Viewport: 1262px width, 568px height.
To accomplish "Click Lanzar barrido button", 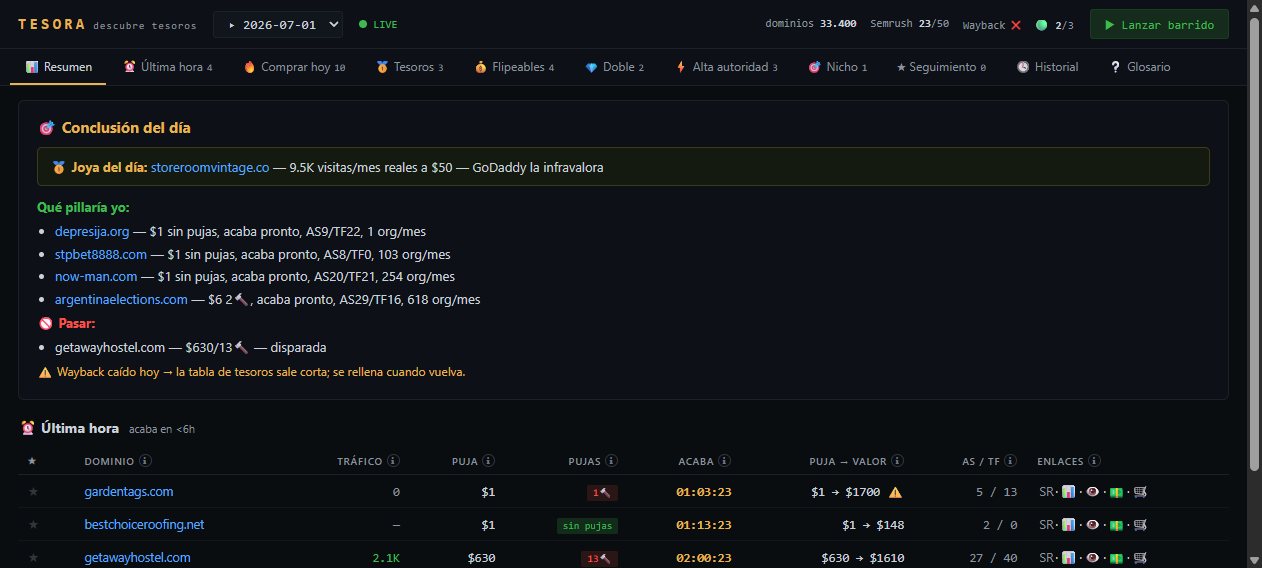I will pos(1159,24).
